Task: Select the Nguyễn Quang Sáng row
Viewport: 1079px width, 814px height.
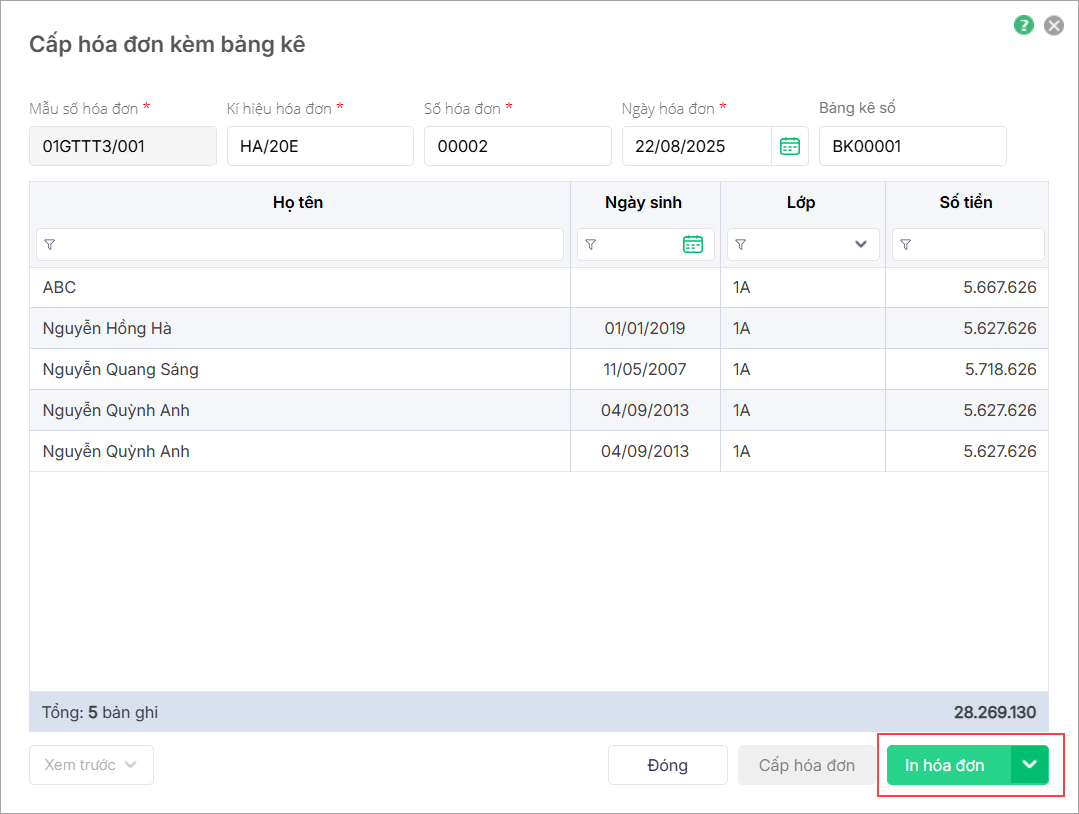Action: [300, 369]
